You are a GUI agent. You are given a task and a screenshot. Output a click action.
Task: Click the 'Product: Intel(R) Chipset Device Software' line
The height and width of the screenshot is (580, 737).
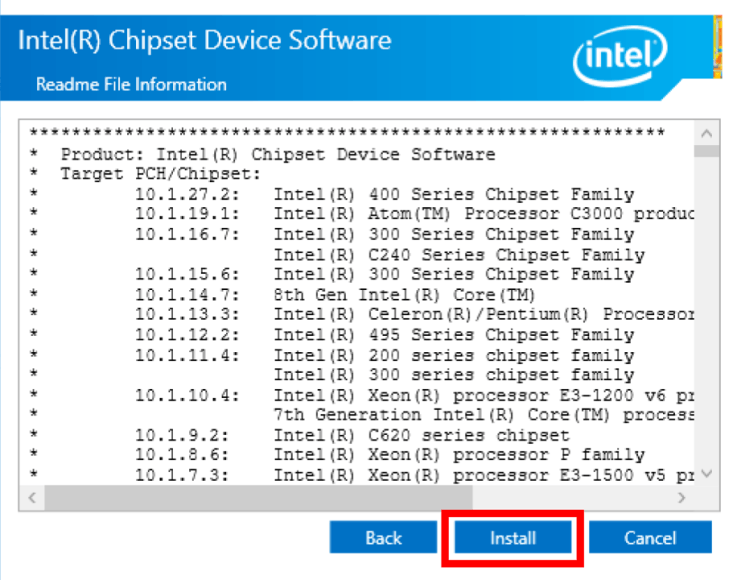coord(278,154)
